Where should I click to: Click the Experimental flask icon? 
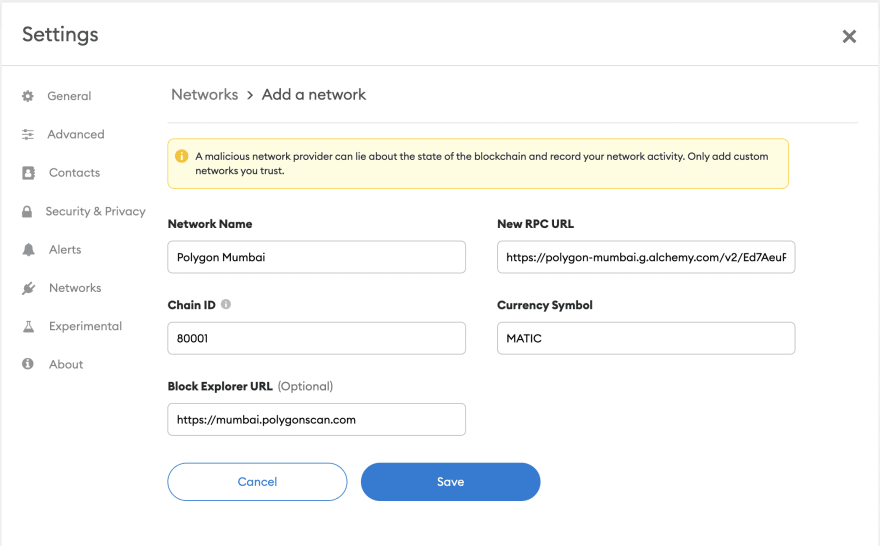pyautogui.click(x=28, y=326)
